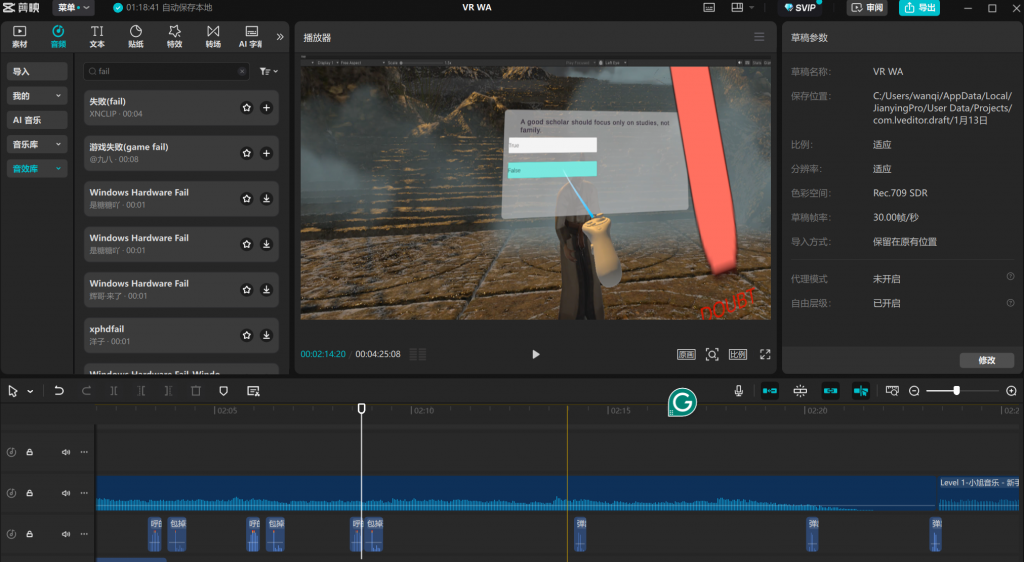Zoom in the timeline
This screenshot has height=562, width=1024.
tap(1011, 390)
